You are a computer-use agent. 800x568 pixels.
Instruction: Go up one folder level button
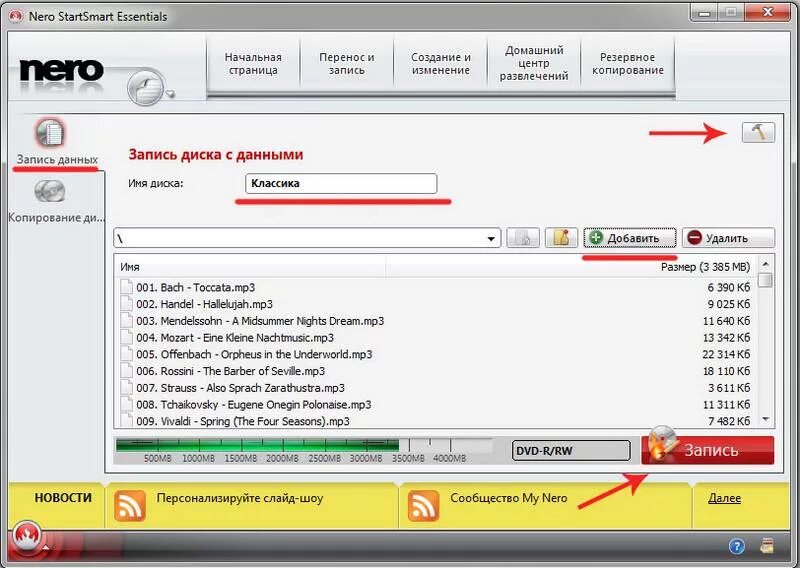pyautogui.click(x=522, y=238)
